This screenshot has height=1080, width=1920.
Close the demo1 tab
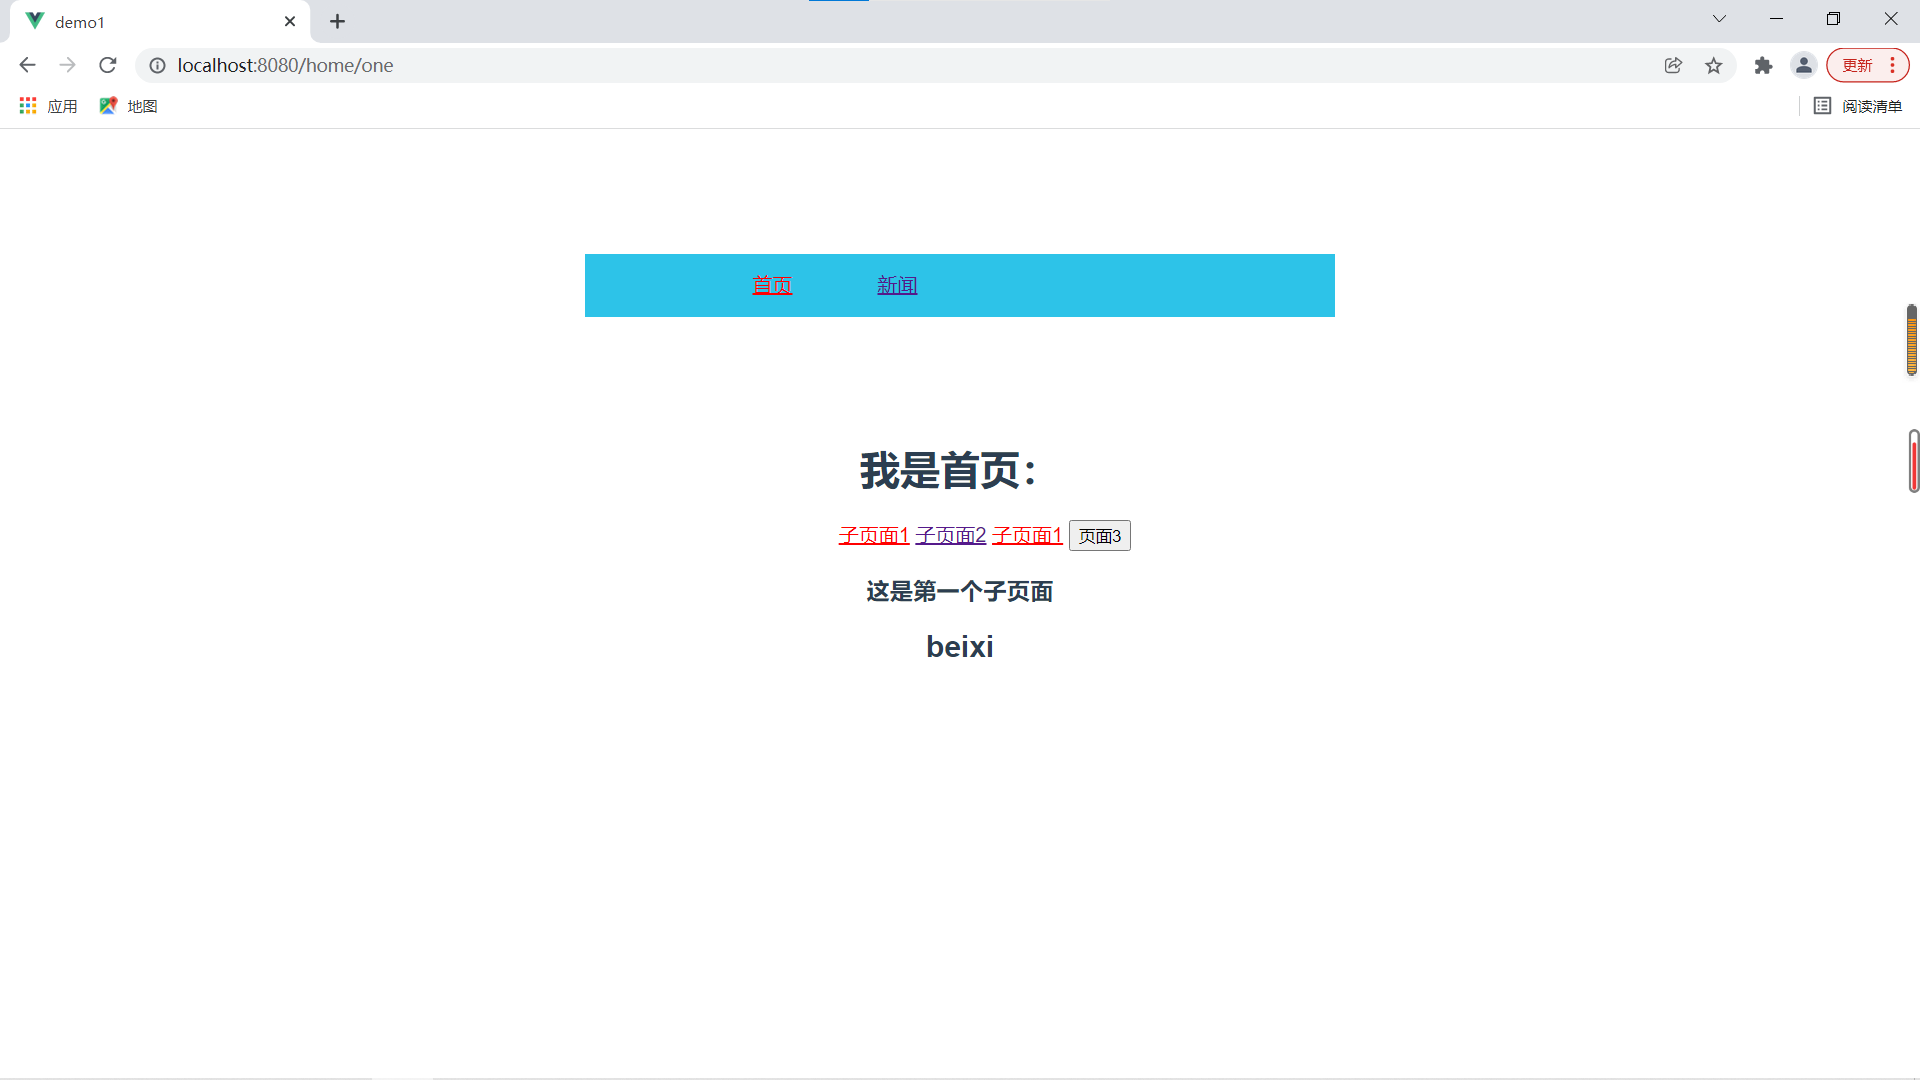pyautogui.click(x=290, y=21)
